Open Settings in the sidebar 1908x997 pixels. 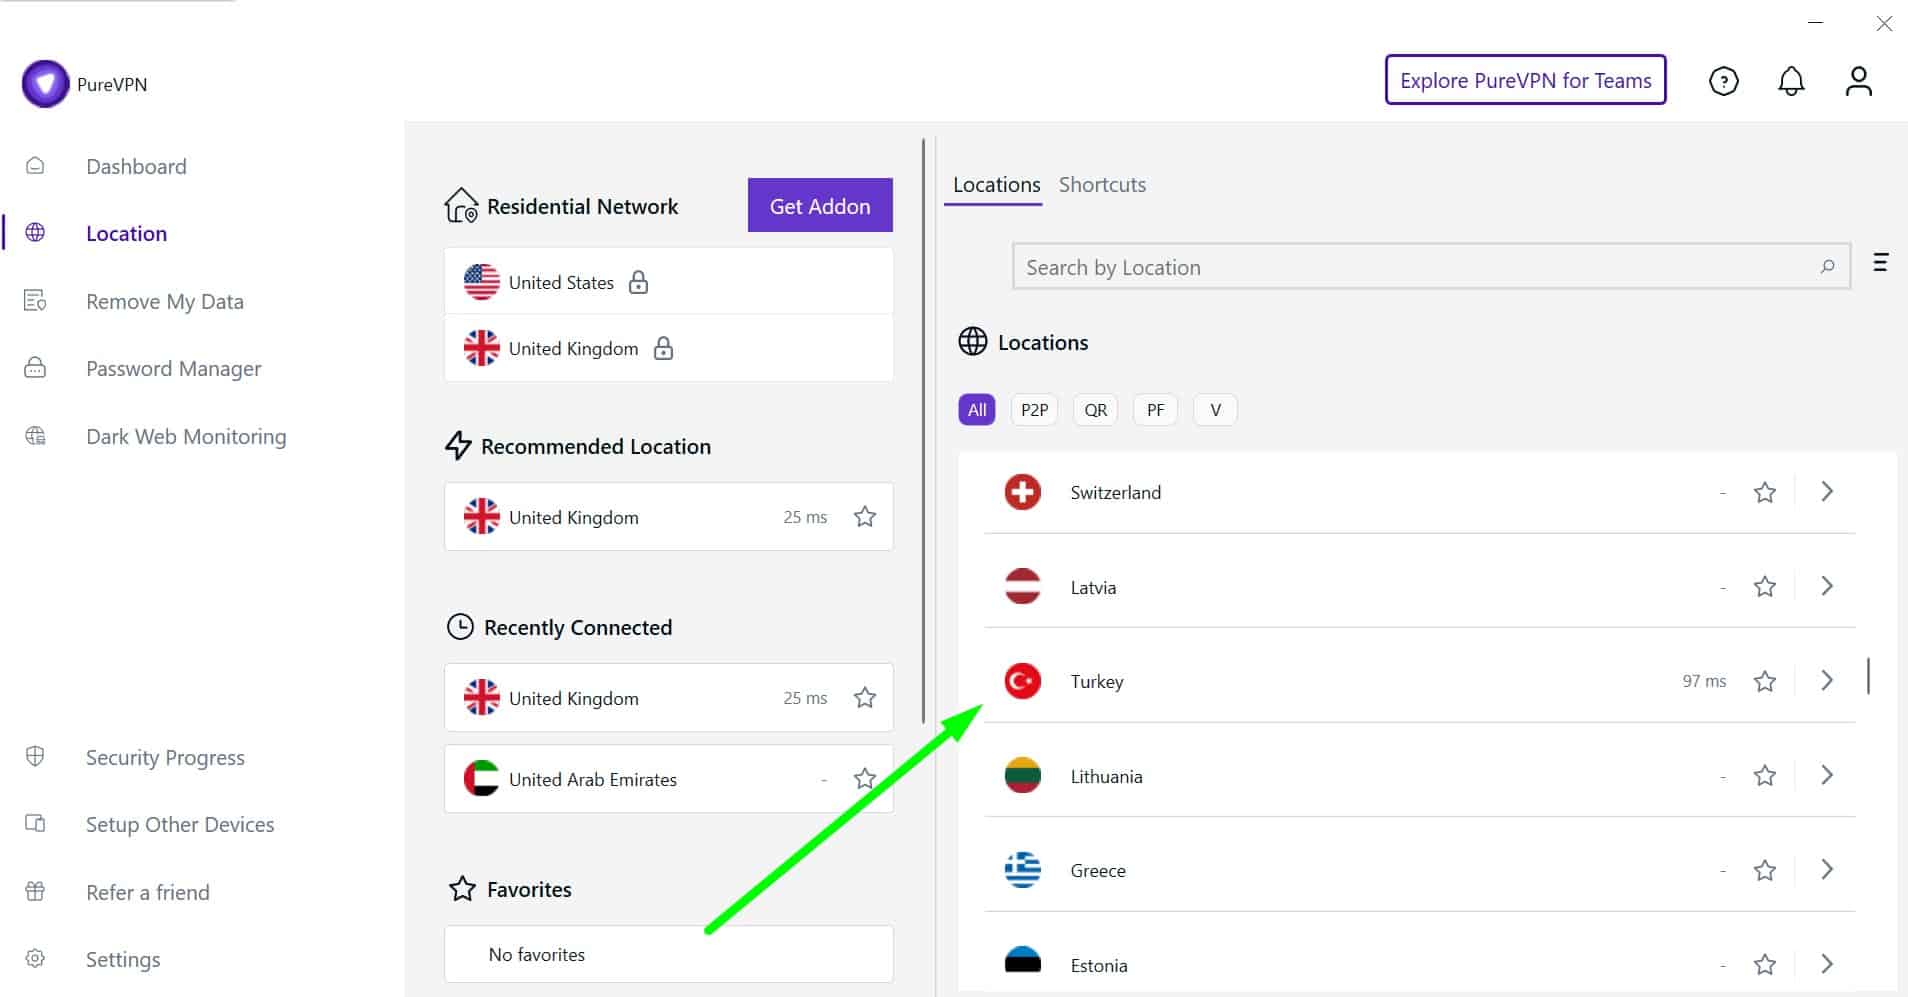[x=123, y=959]
